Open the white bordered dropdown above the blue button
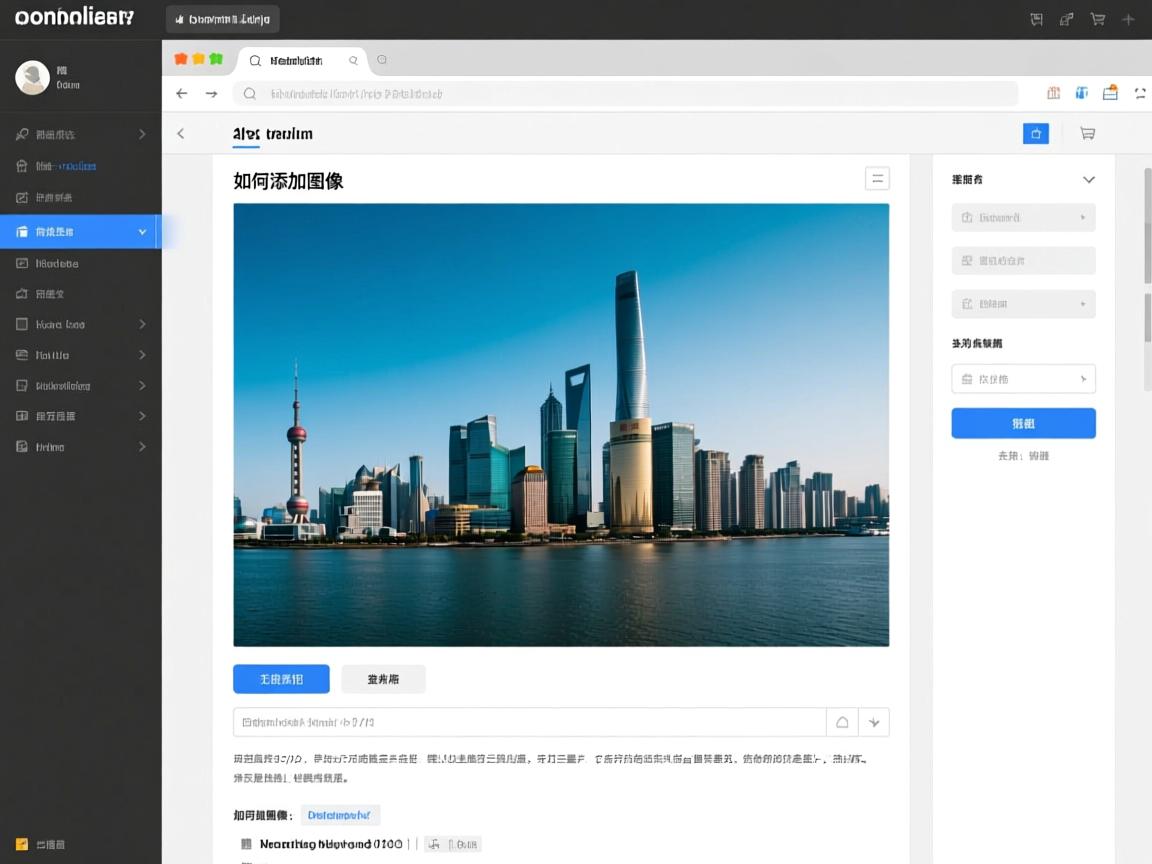Viewport: 1152px width, 864px height. pos(1023,379)
